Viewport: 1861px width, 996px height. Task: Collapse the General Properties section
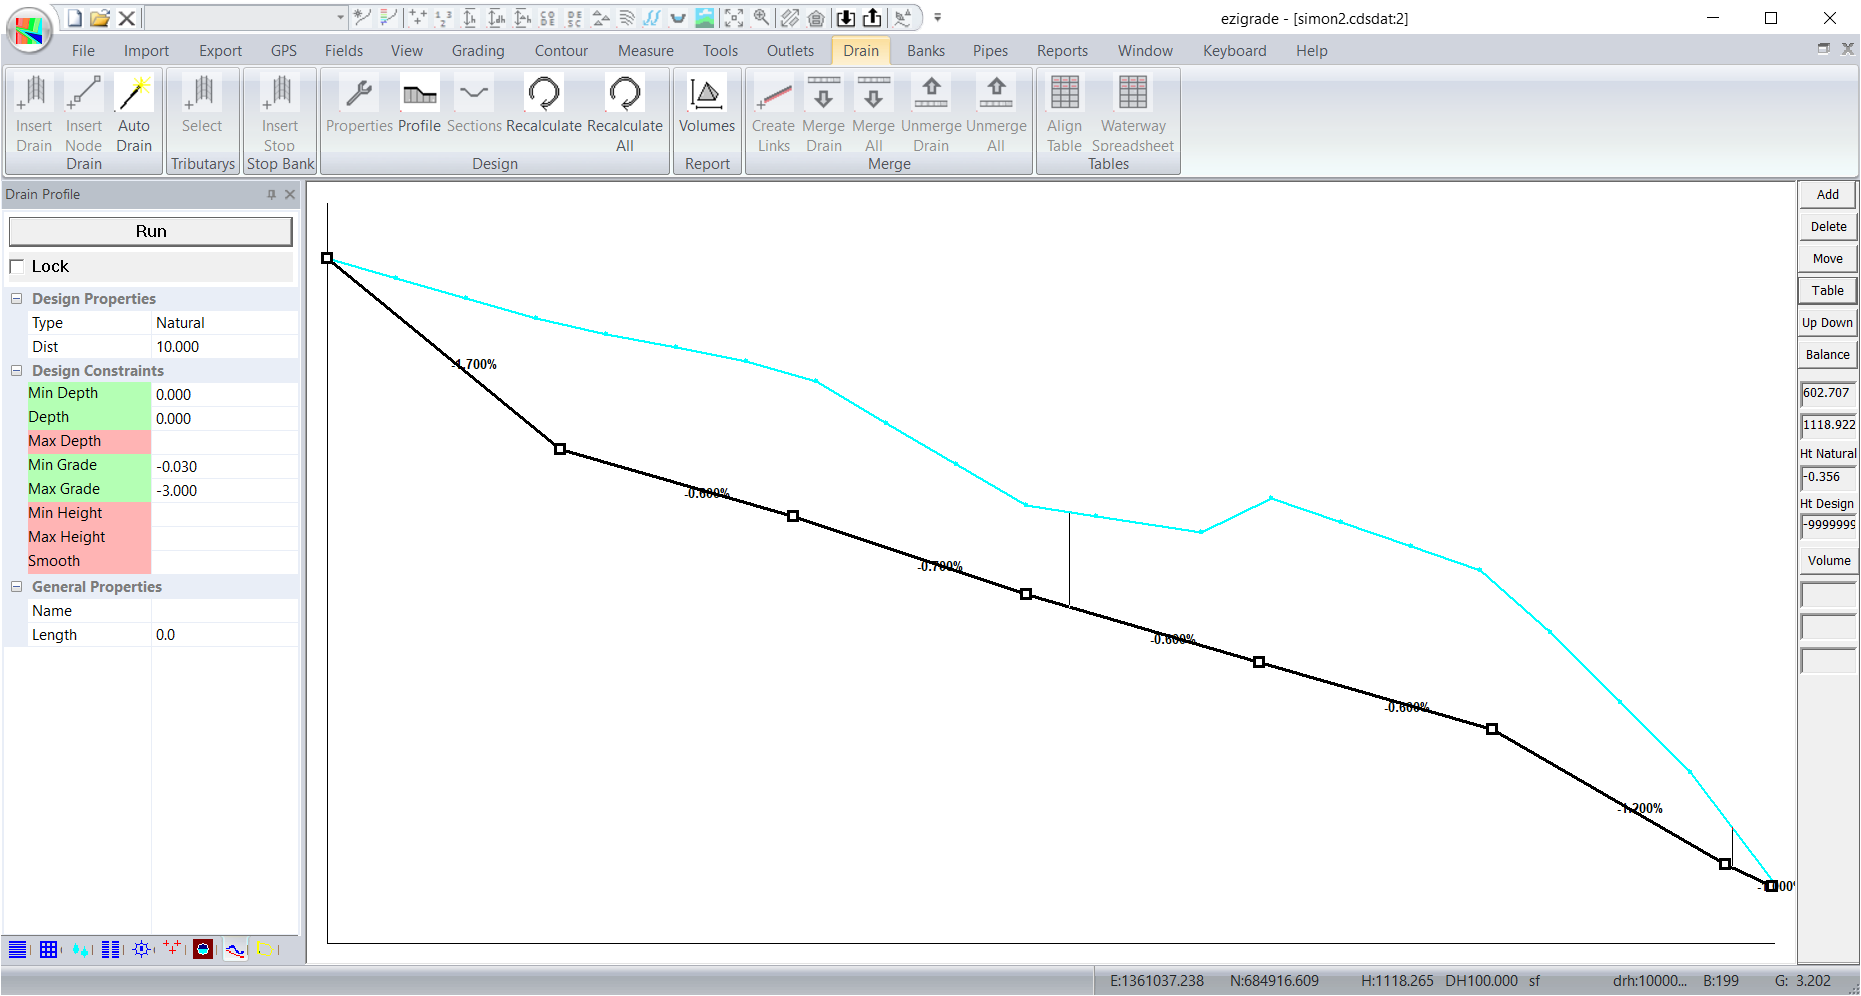17,587
